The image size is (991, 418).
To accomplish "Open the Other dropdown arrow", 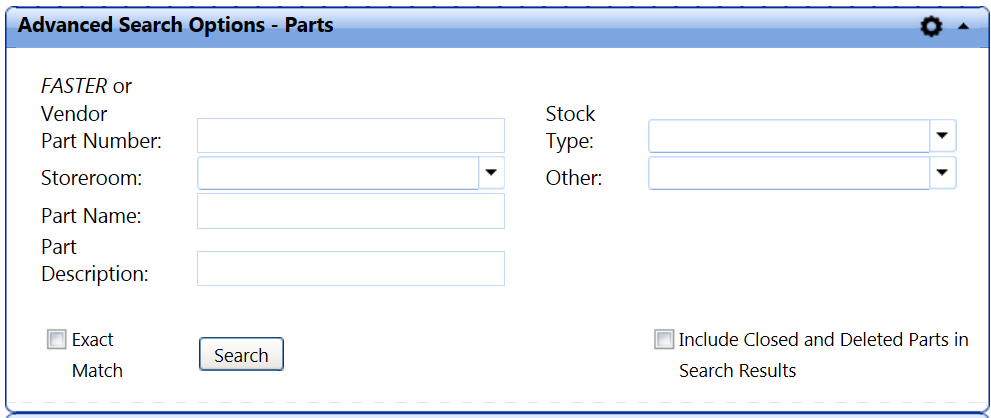I will [943, 173].
